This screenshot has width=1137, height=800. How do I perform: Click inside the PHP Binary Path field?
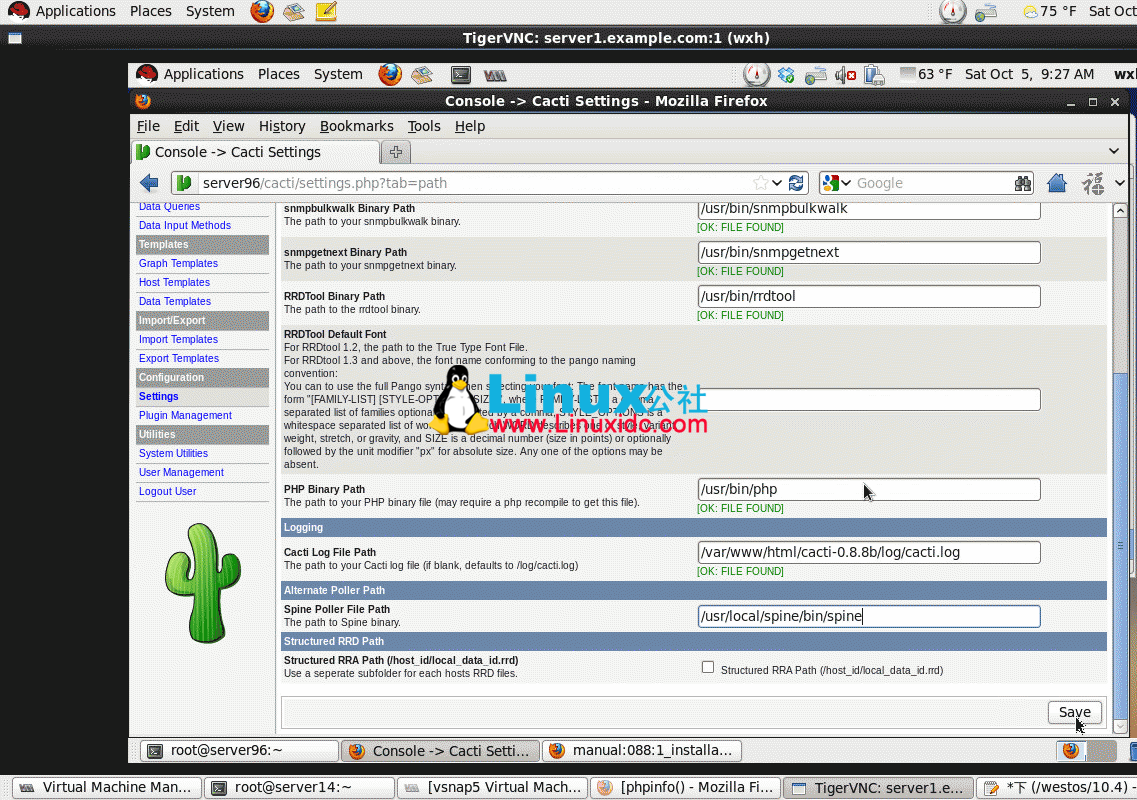[868, 489]
